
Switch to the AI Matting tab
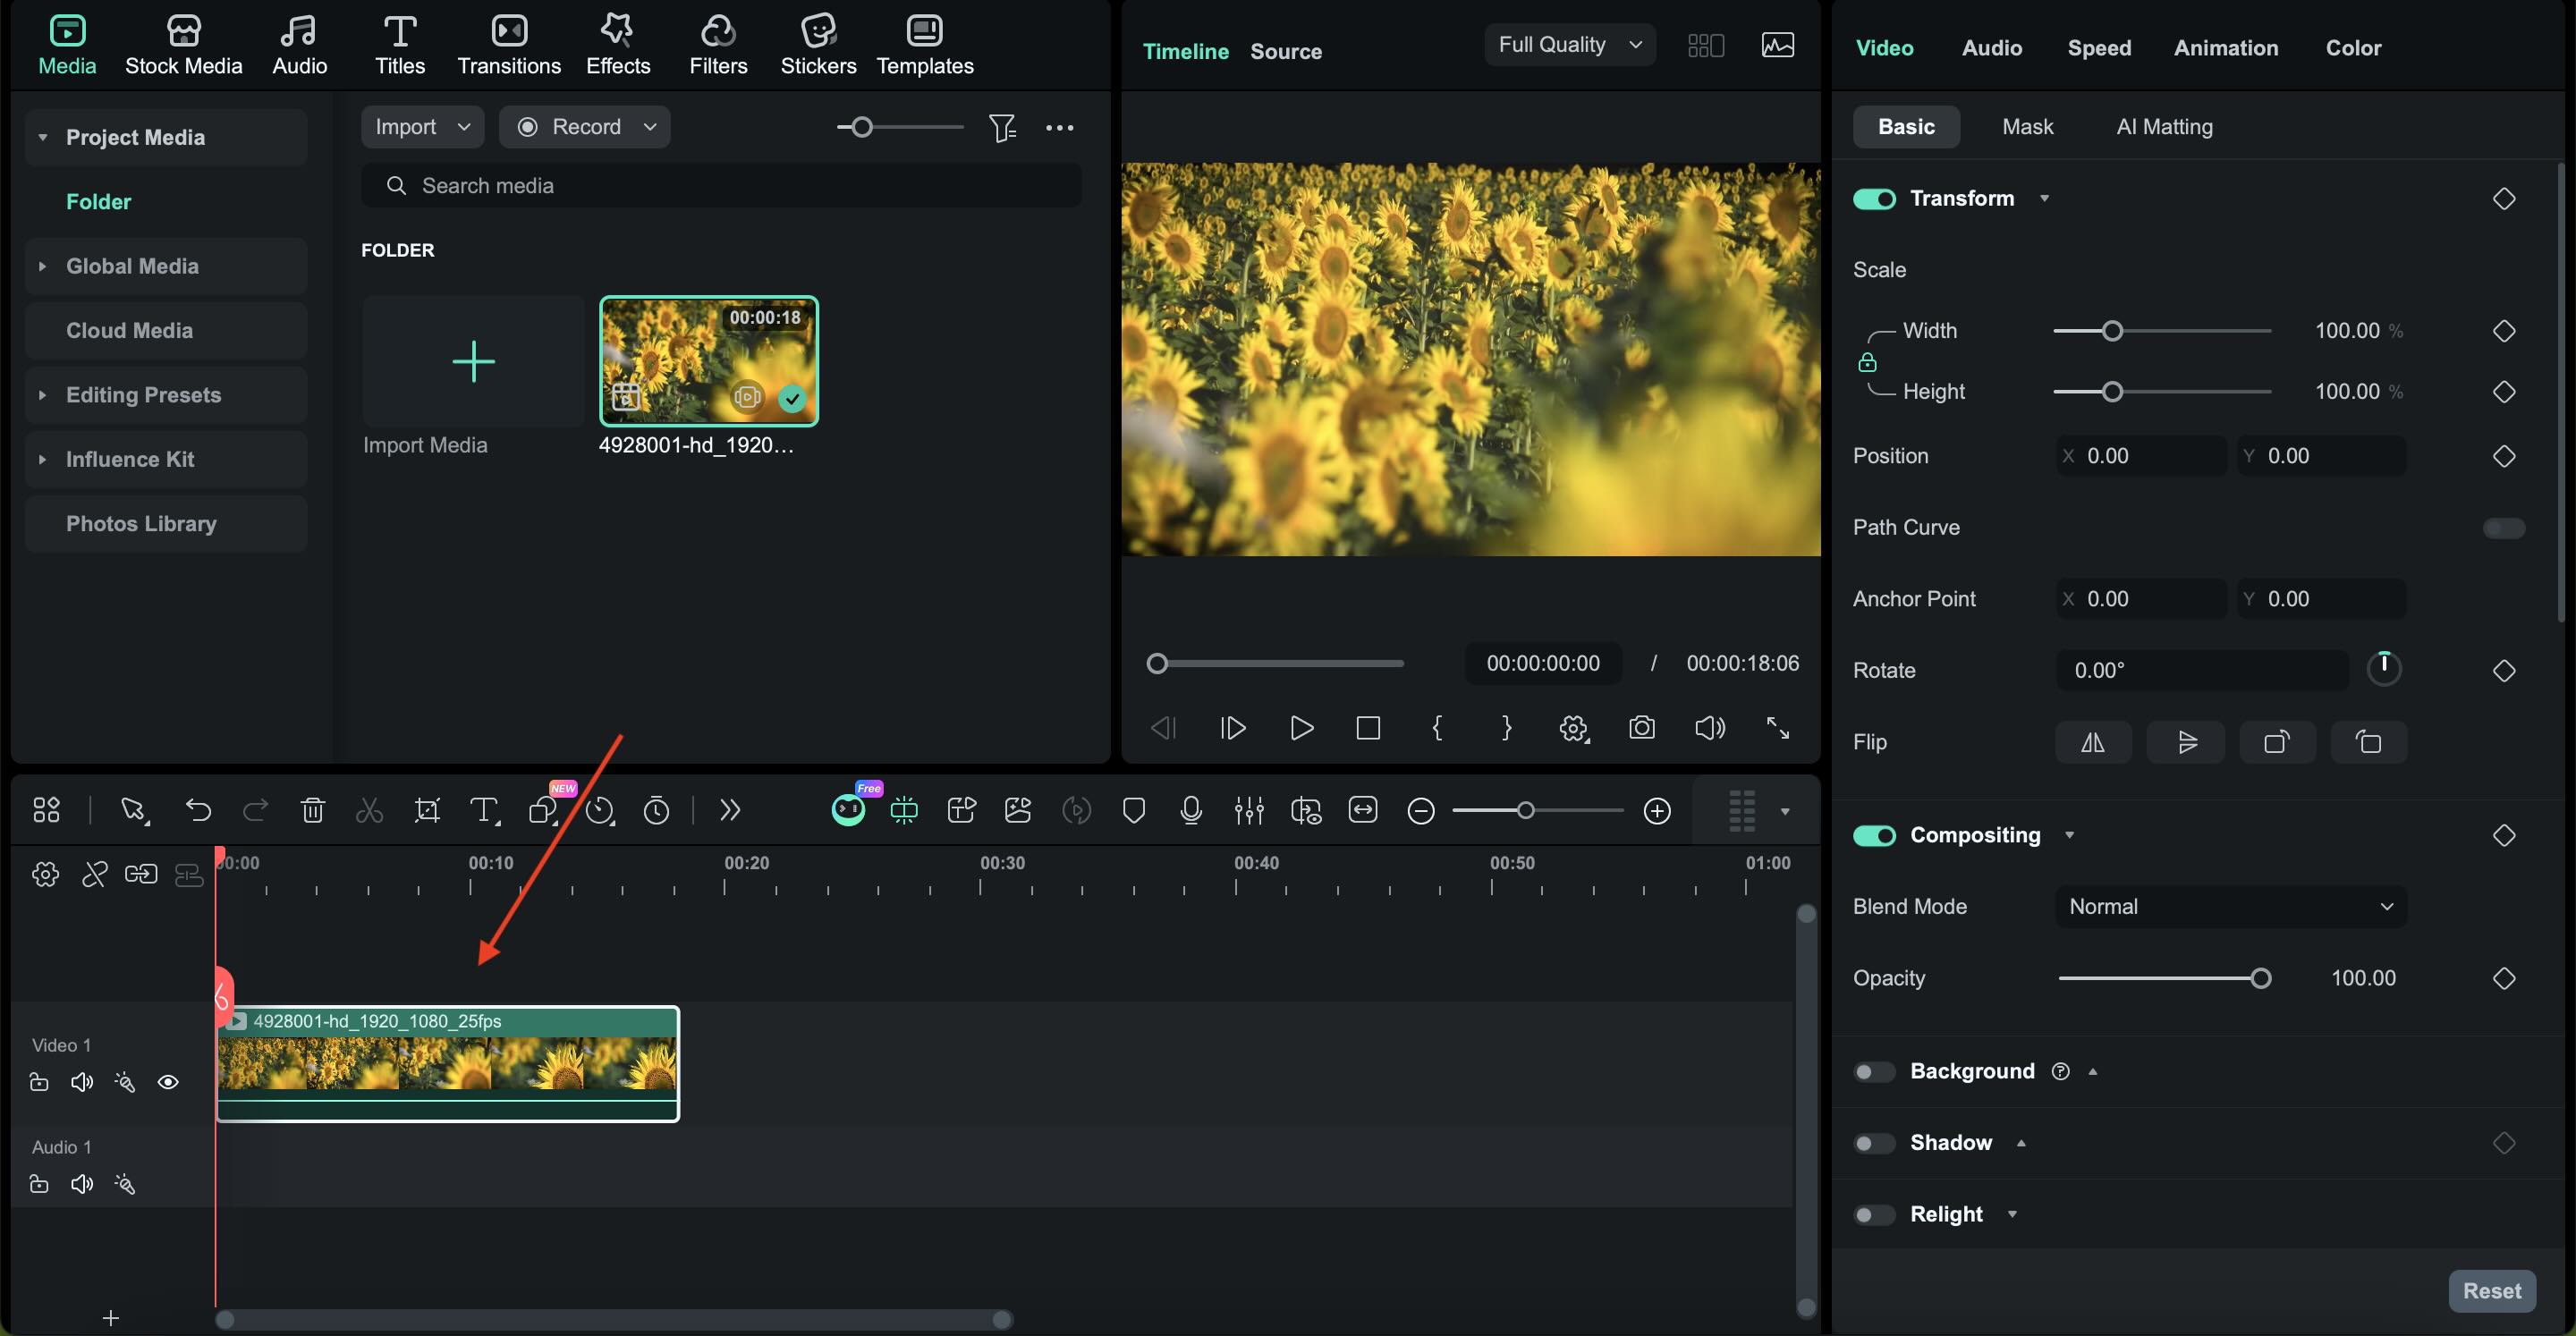(2164, 126)
